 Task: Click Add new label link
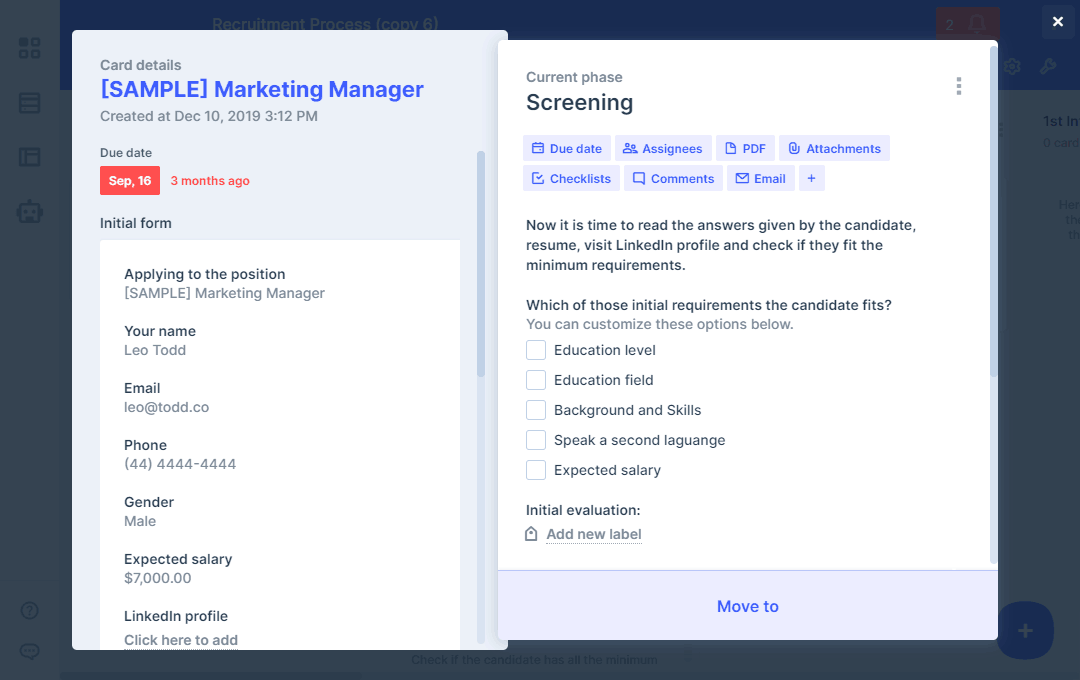[x=593, y=534]
